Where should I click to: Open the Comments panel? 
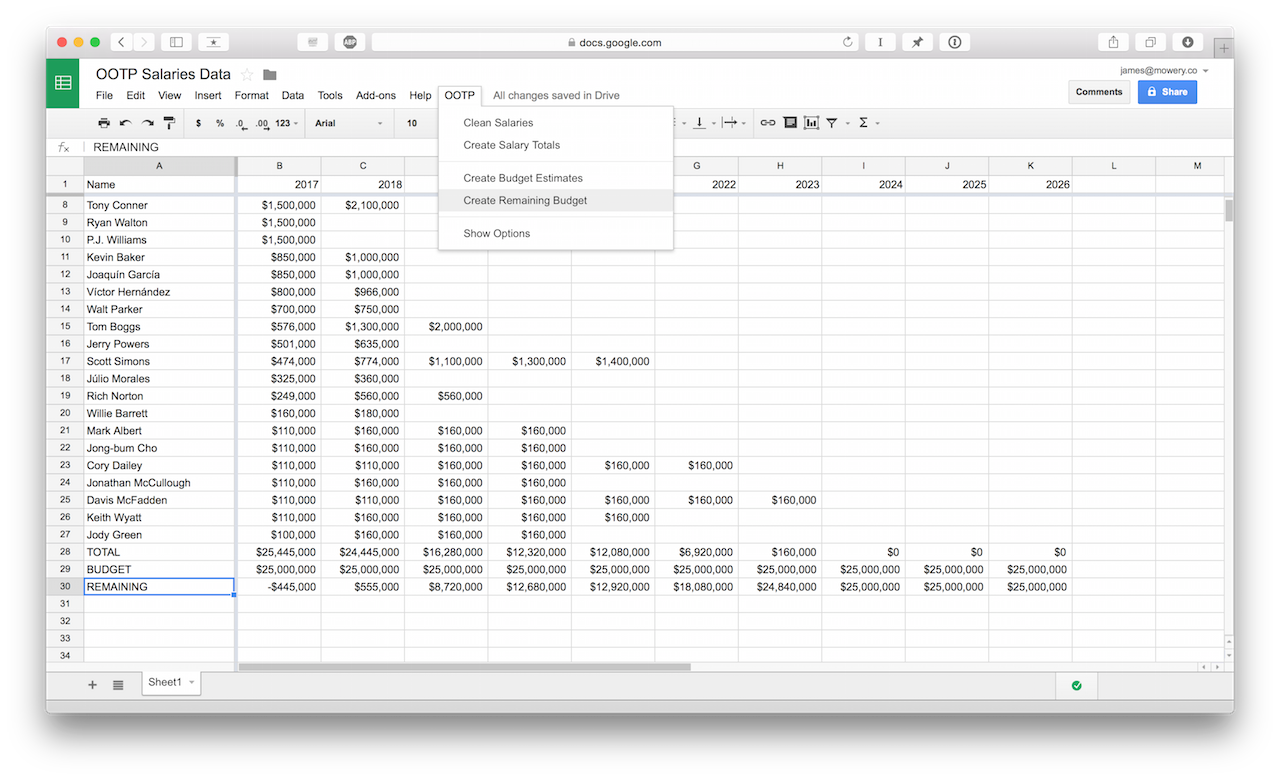pyautogui.click(x=1099, y=91)
